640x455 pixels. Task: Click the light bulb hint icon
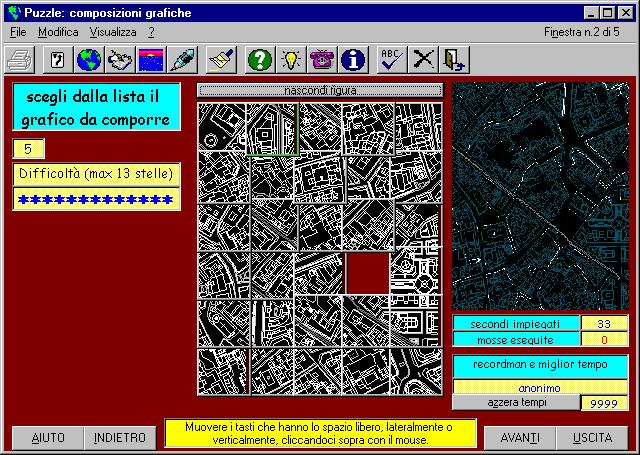click(x=290, y=60)
